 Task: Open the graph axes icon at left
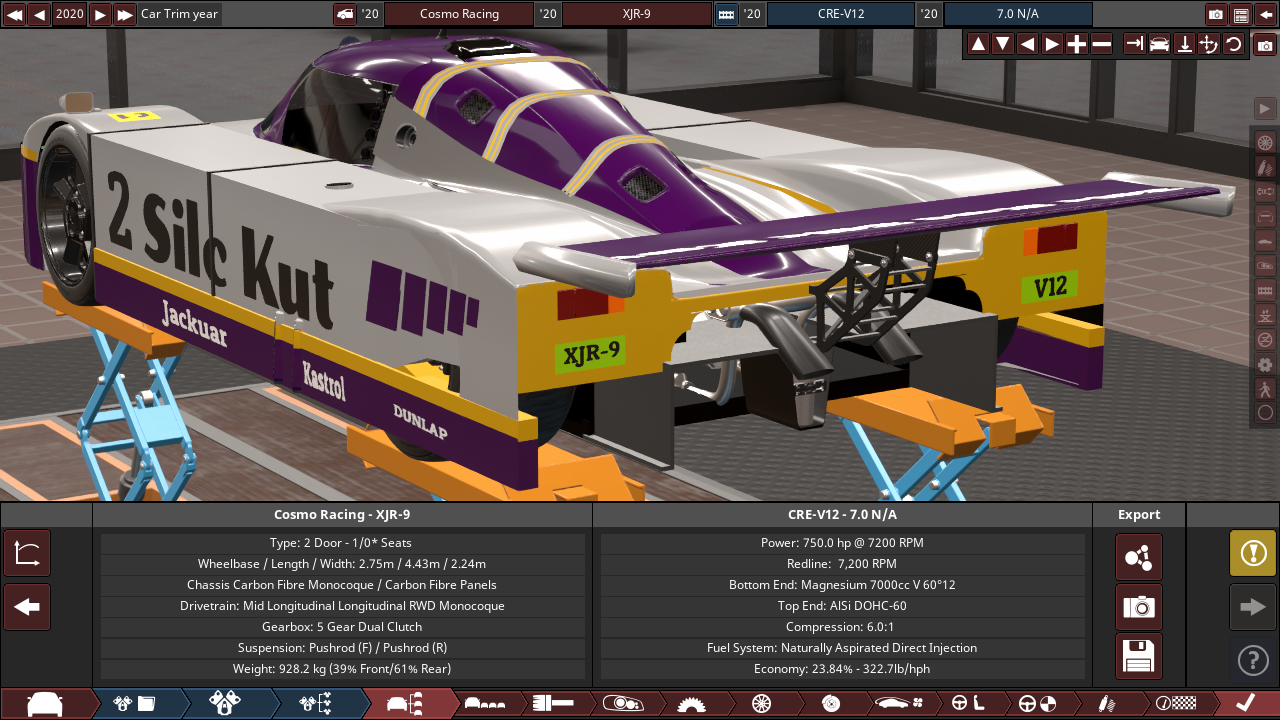pyautogui.click(x=27, y=553)
